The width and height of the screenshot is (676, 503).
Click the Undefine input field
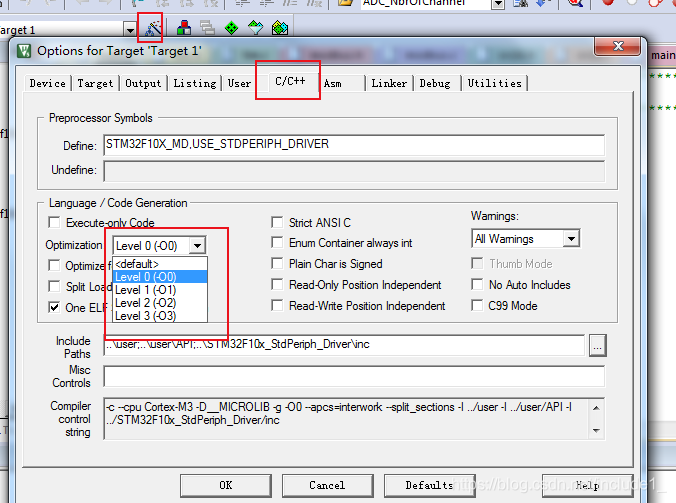[x=354, y=171]
